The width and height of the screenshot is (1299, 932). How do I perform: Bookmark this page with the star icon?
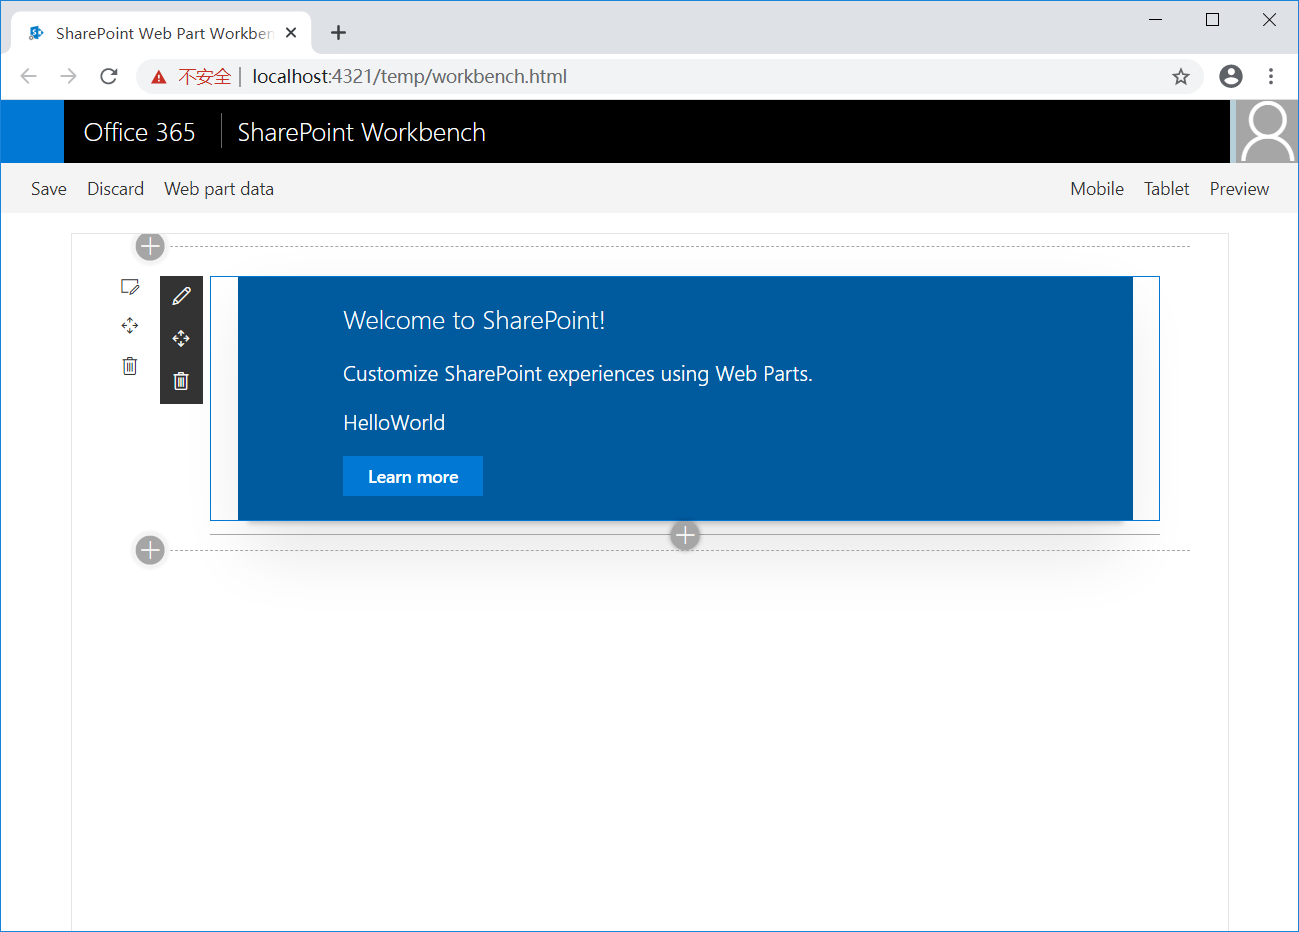click(1181, 77)
